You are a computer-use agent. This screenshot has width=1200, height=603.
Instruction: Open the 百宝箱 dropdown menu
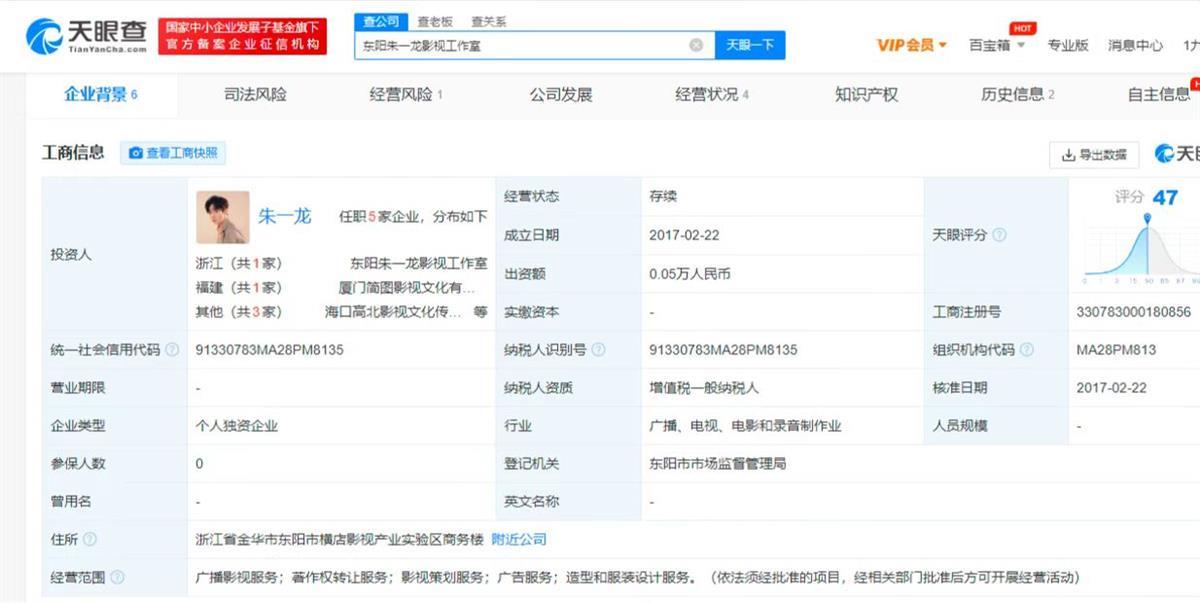[x=997, y=45]
